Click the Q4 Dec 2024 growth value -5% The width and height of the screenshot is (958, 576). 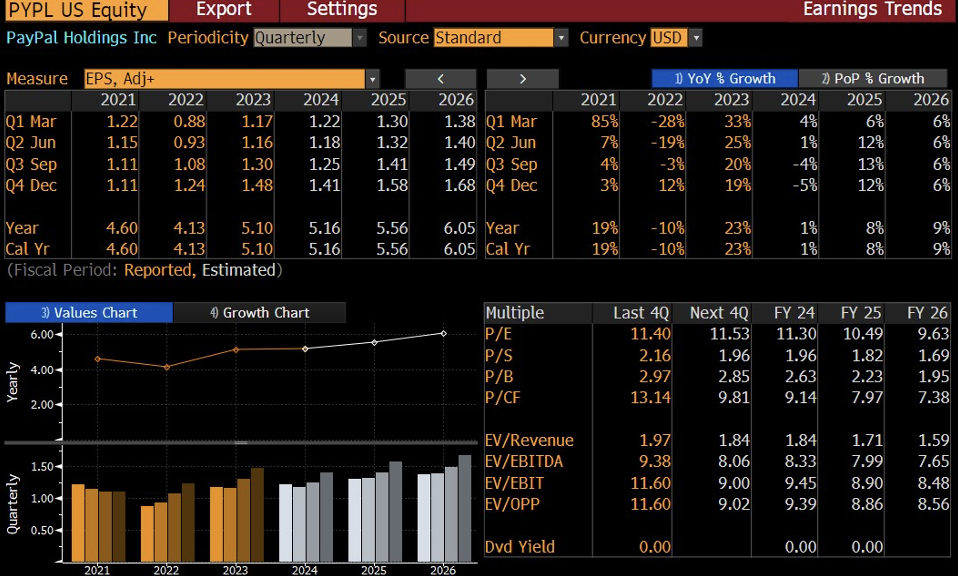804,186
